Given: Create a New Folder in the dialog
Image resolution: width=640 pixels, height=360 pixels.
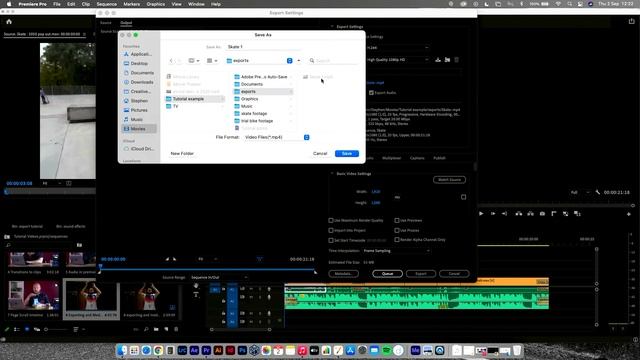Looking at the screenshot, I should point(182,153).
